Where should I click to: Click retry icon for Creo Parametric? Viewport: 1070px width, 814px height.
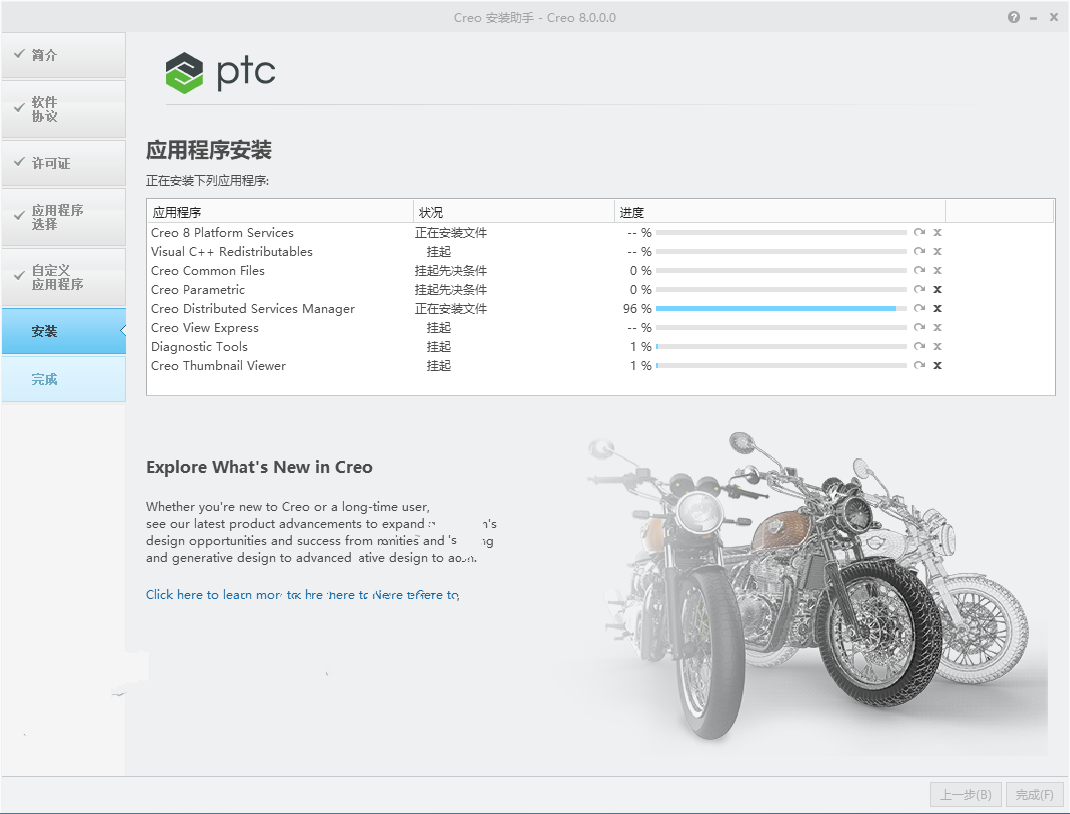pos(919,289)
